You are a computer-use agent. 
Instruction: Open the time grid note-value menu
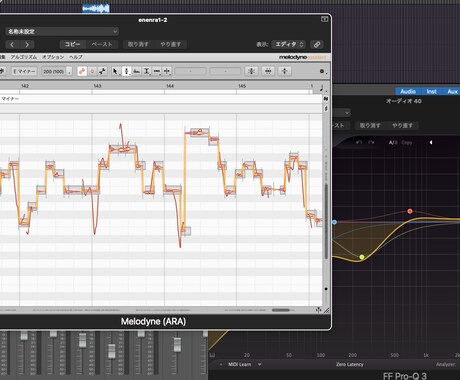pos(322,88)
